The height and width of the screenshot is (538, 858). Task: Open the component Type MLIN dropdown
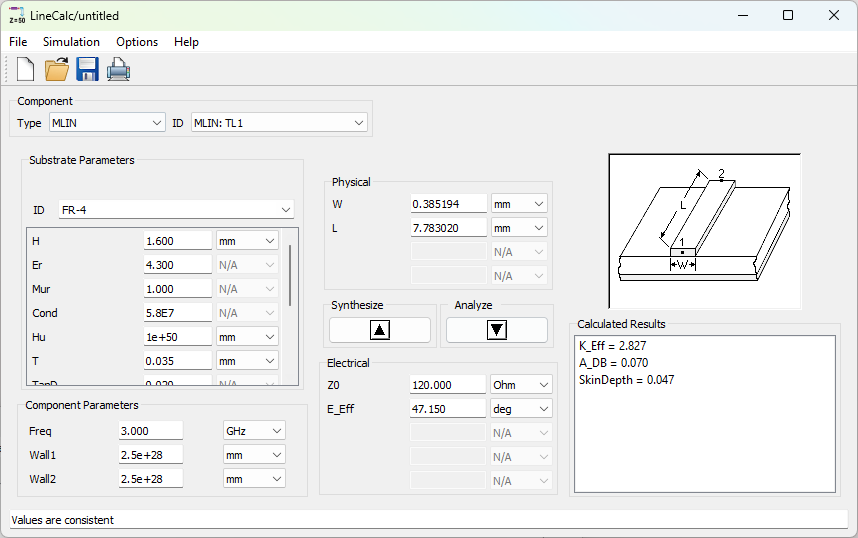107,123
